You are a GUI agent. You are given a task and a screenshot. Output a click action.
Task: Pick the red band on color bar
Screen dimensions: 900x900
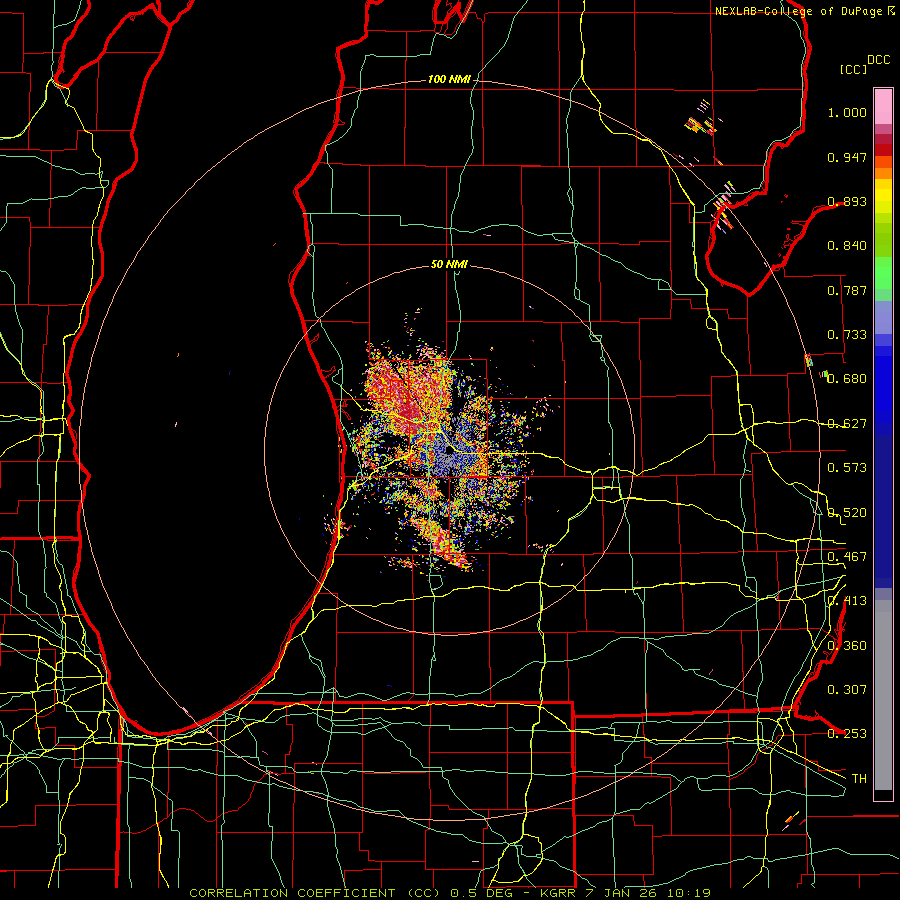point(883,149)
